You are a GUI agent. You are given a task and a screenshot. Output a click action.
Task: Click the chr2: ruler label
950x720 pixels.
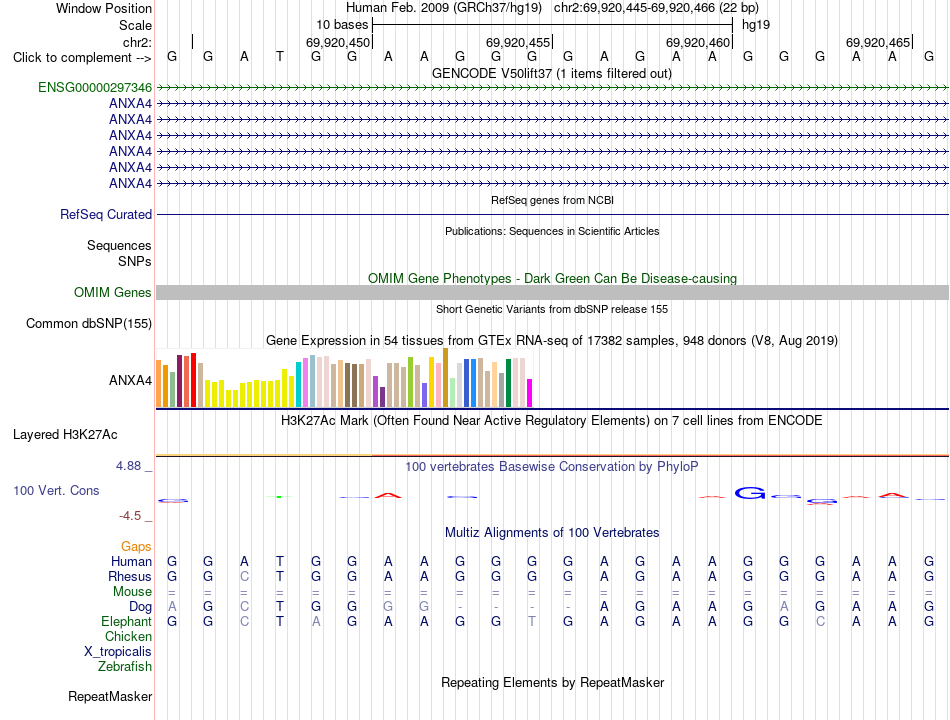coord(137,42)
